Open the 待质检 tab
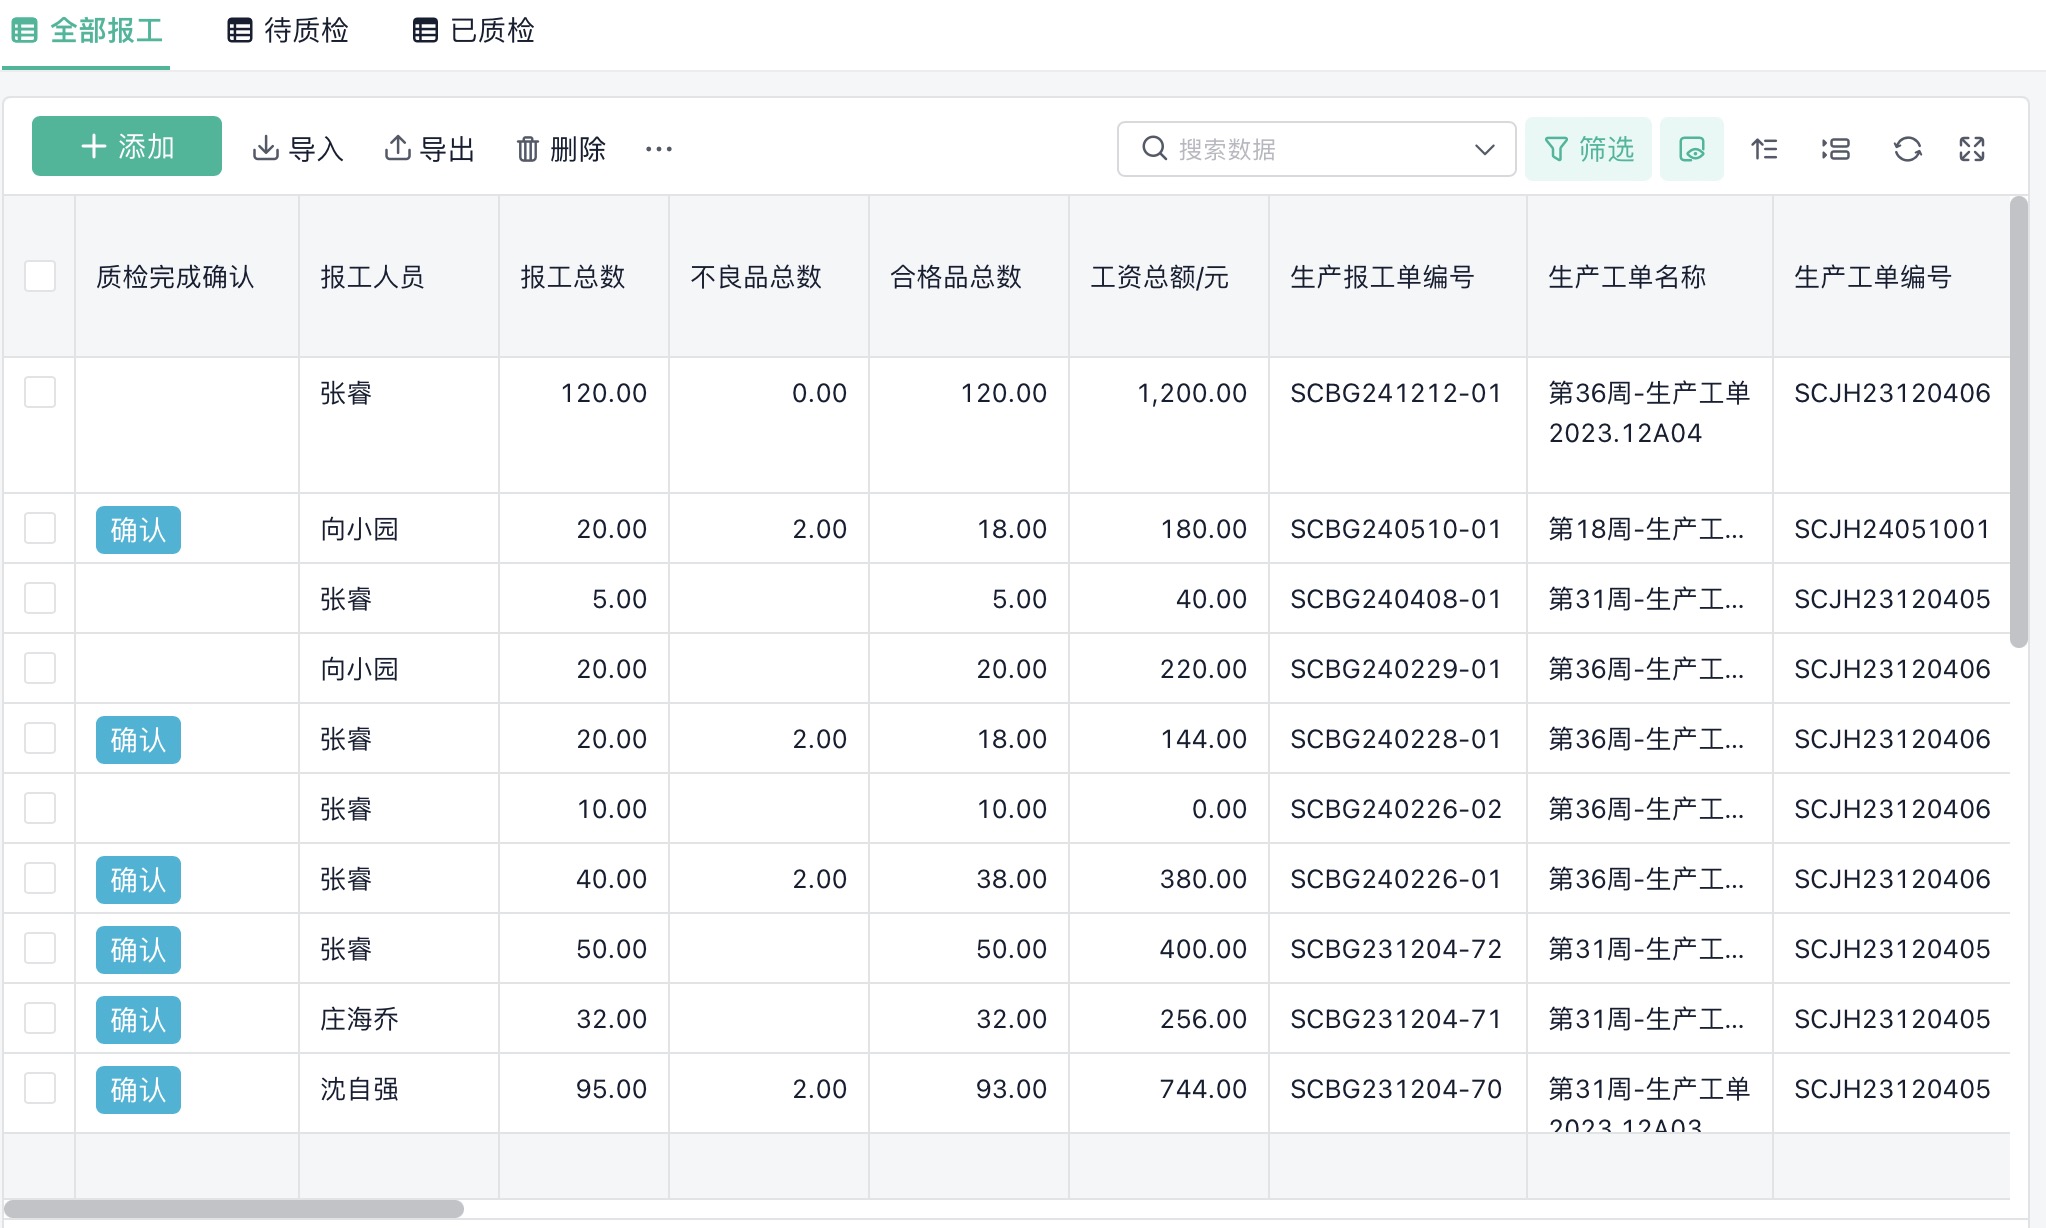Screen dimensions: 2046x1228 [x=288, y=31]
